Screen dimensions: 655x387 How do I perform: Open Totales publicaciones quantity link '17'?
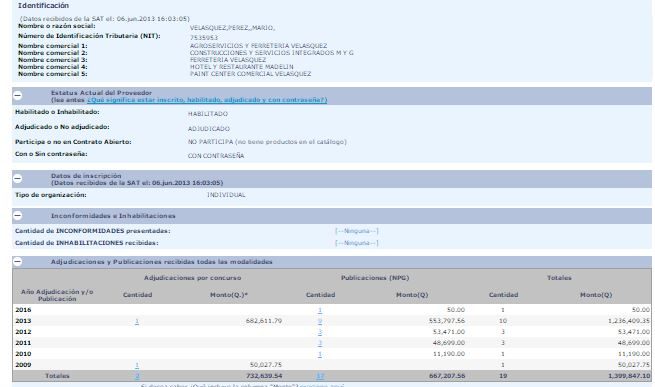[x=320, y=376]
